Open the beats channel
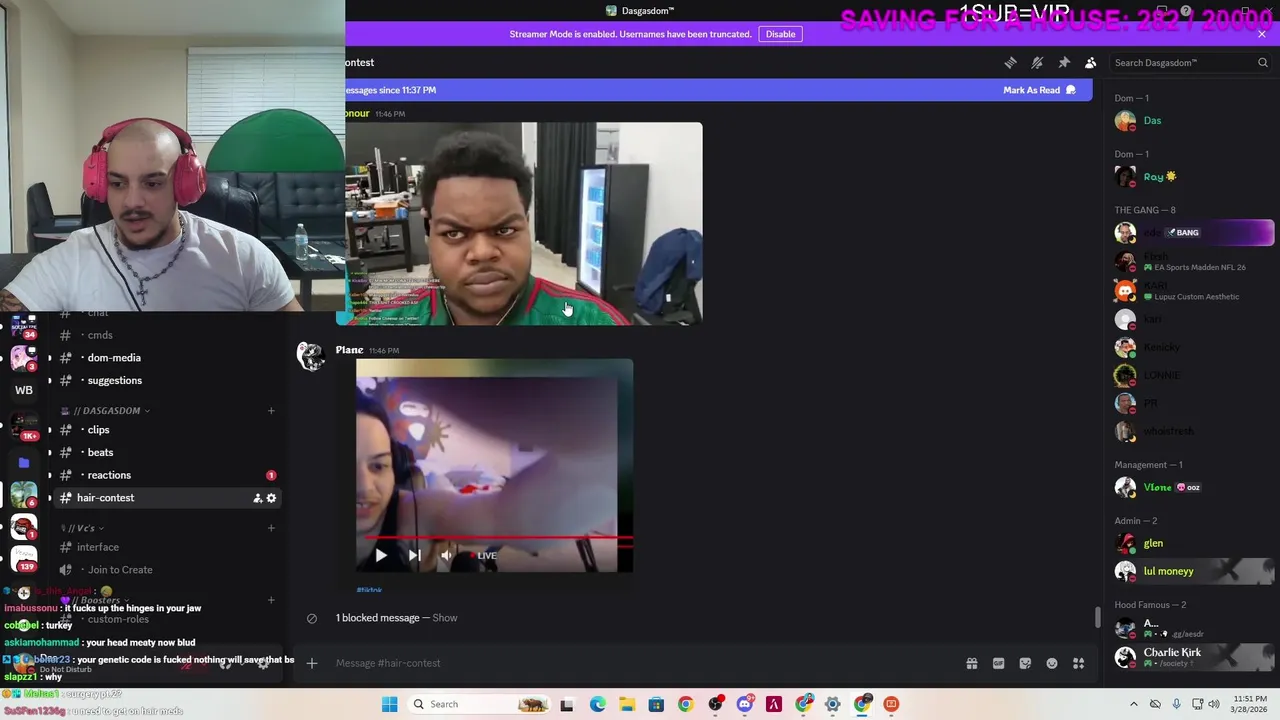The height and width of the screenshot is (720, 1280). pyautogui.click(x=100, y=453)
